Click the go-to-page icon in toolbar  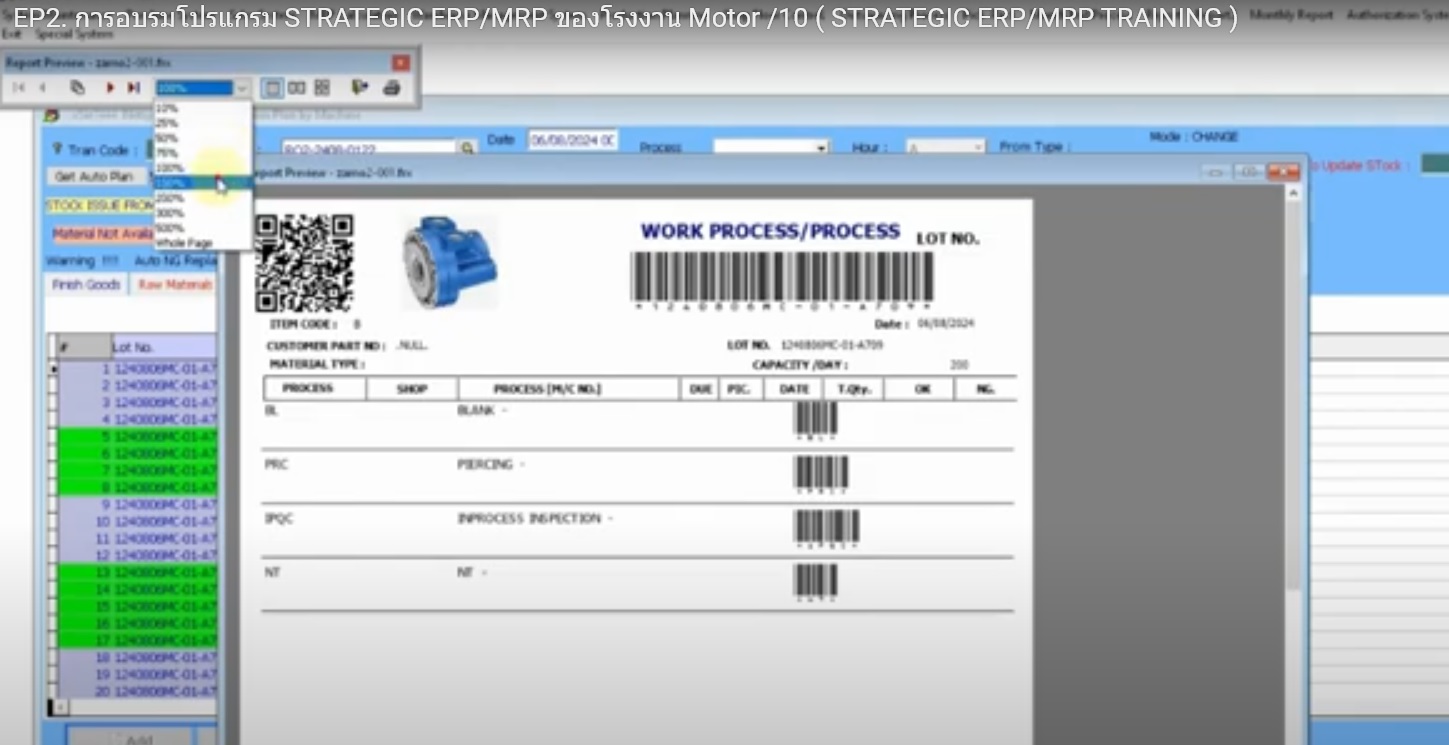[x=77, y=88]
